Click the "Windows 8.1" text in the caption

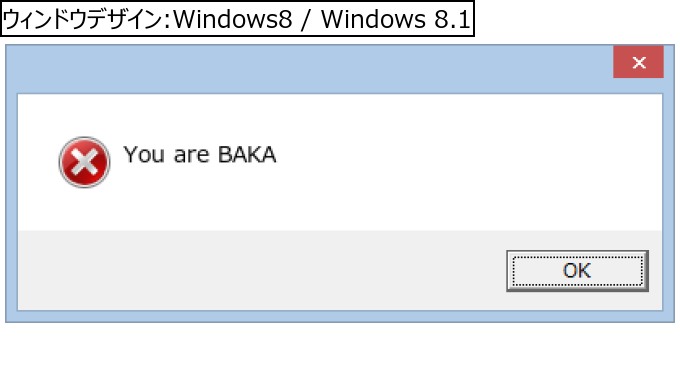(x=396, y=20)
